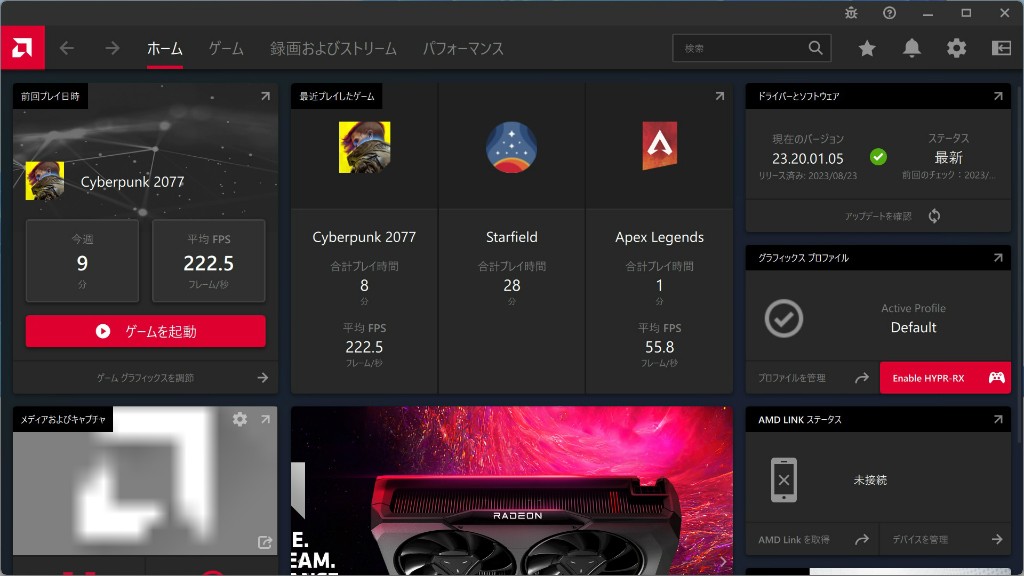Image resolution: width=1024 pixels, height=576 pixels.
Task: Click the AMD logo icon
Action: coord(22,48)
